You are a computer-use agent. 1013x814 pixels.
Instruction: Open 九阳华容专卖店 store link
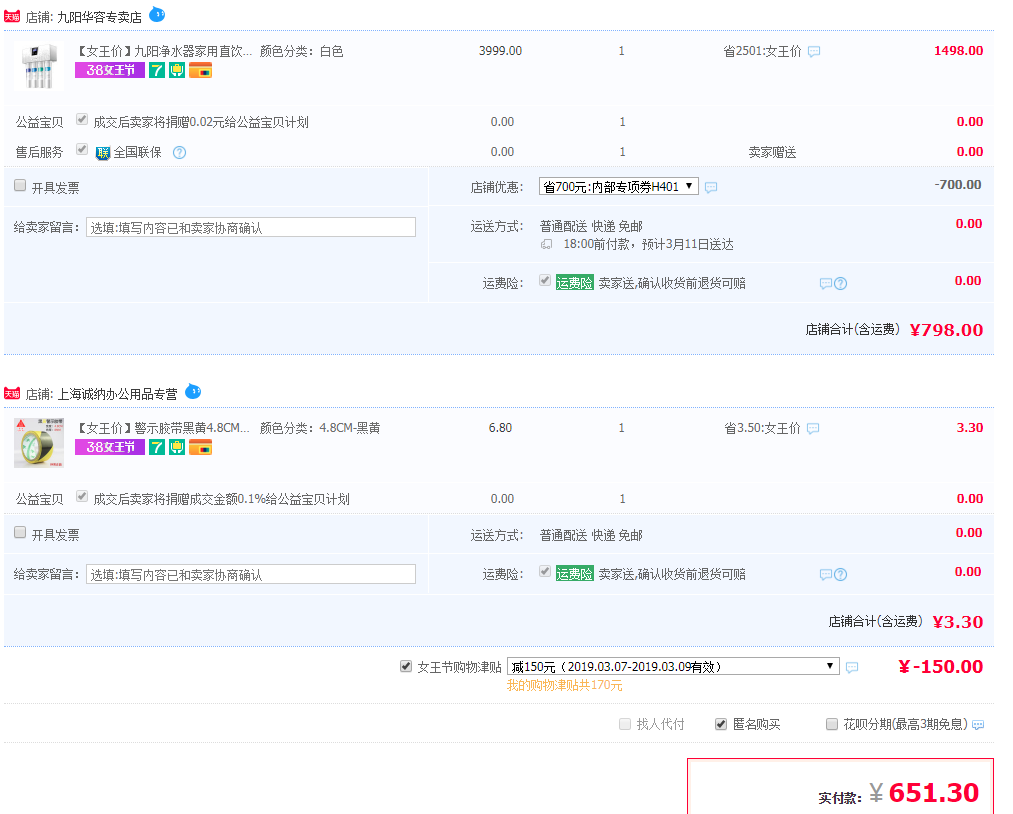(x=99, y=17)
